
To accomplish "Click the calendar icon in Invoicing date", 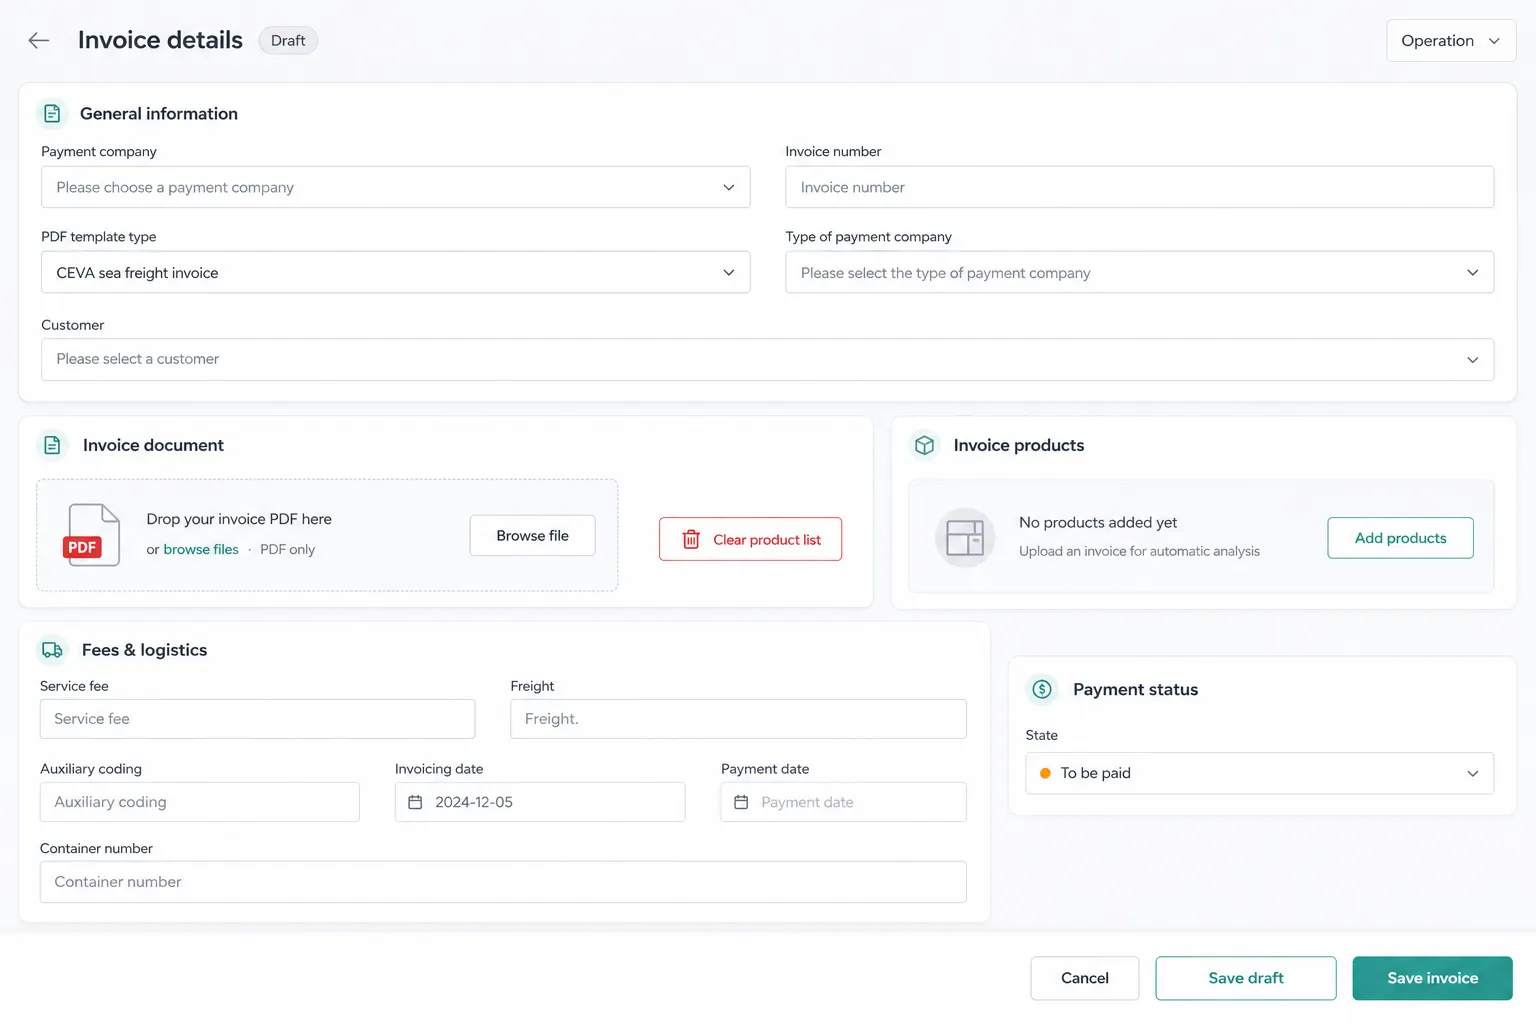I will point(415,802).
